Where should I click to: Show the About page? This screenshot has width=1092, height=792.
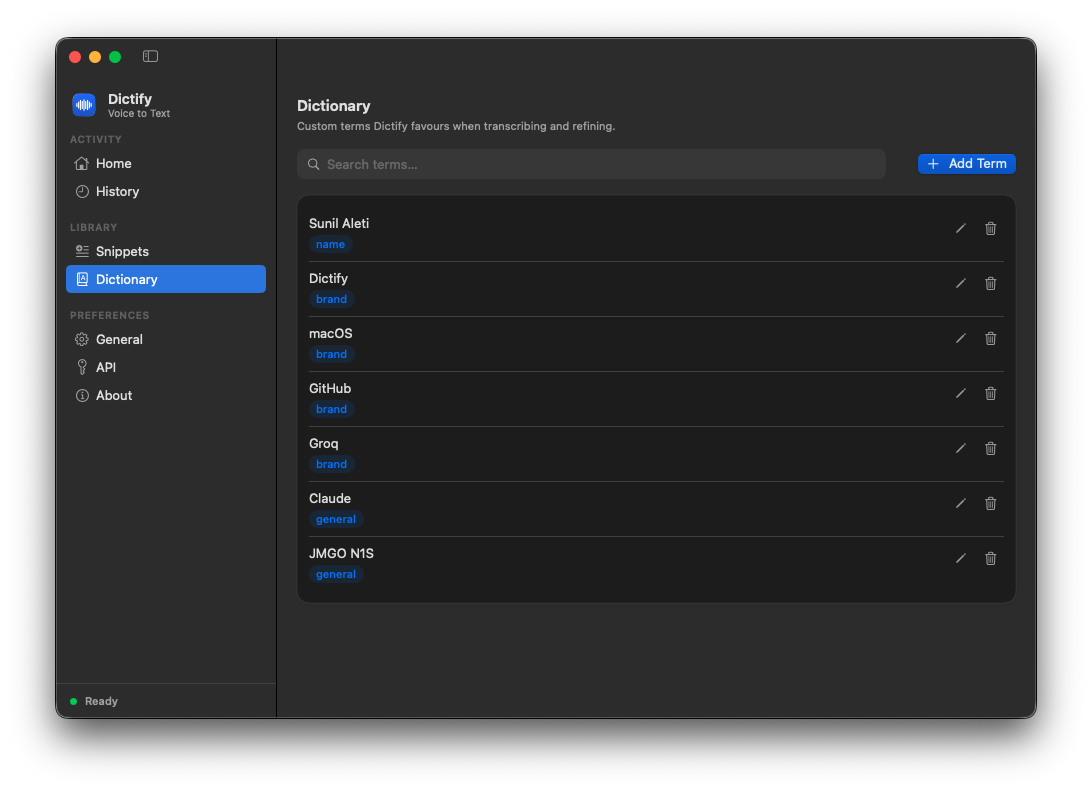click(166, 396)
